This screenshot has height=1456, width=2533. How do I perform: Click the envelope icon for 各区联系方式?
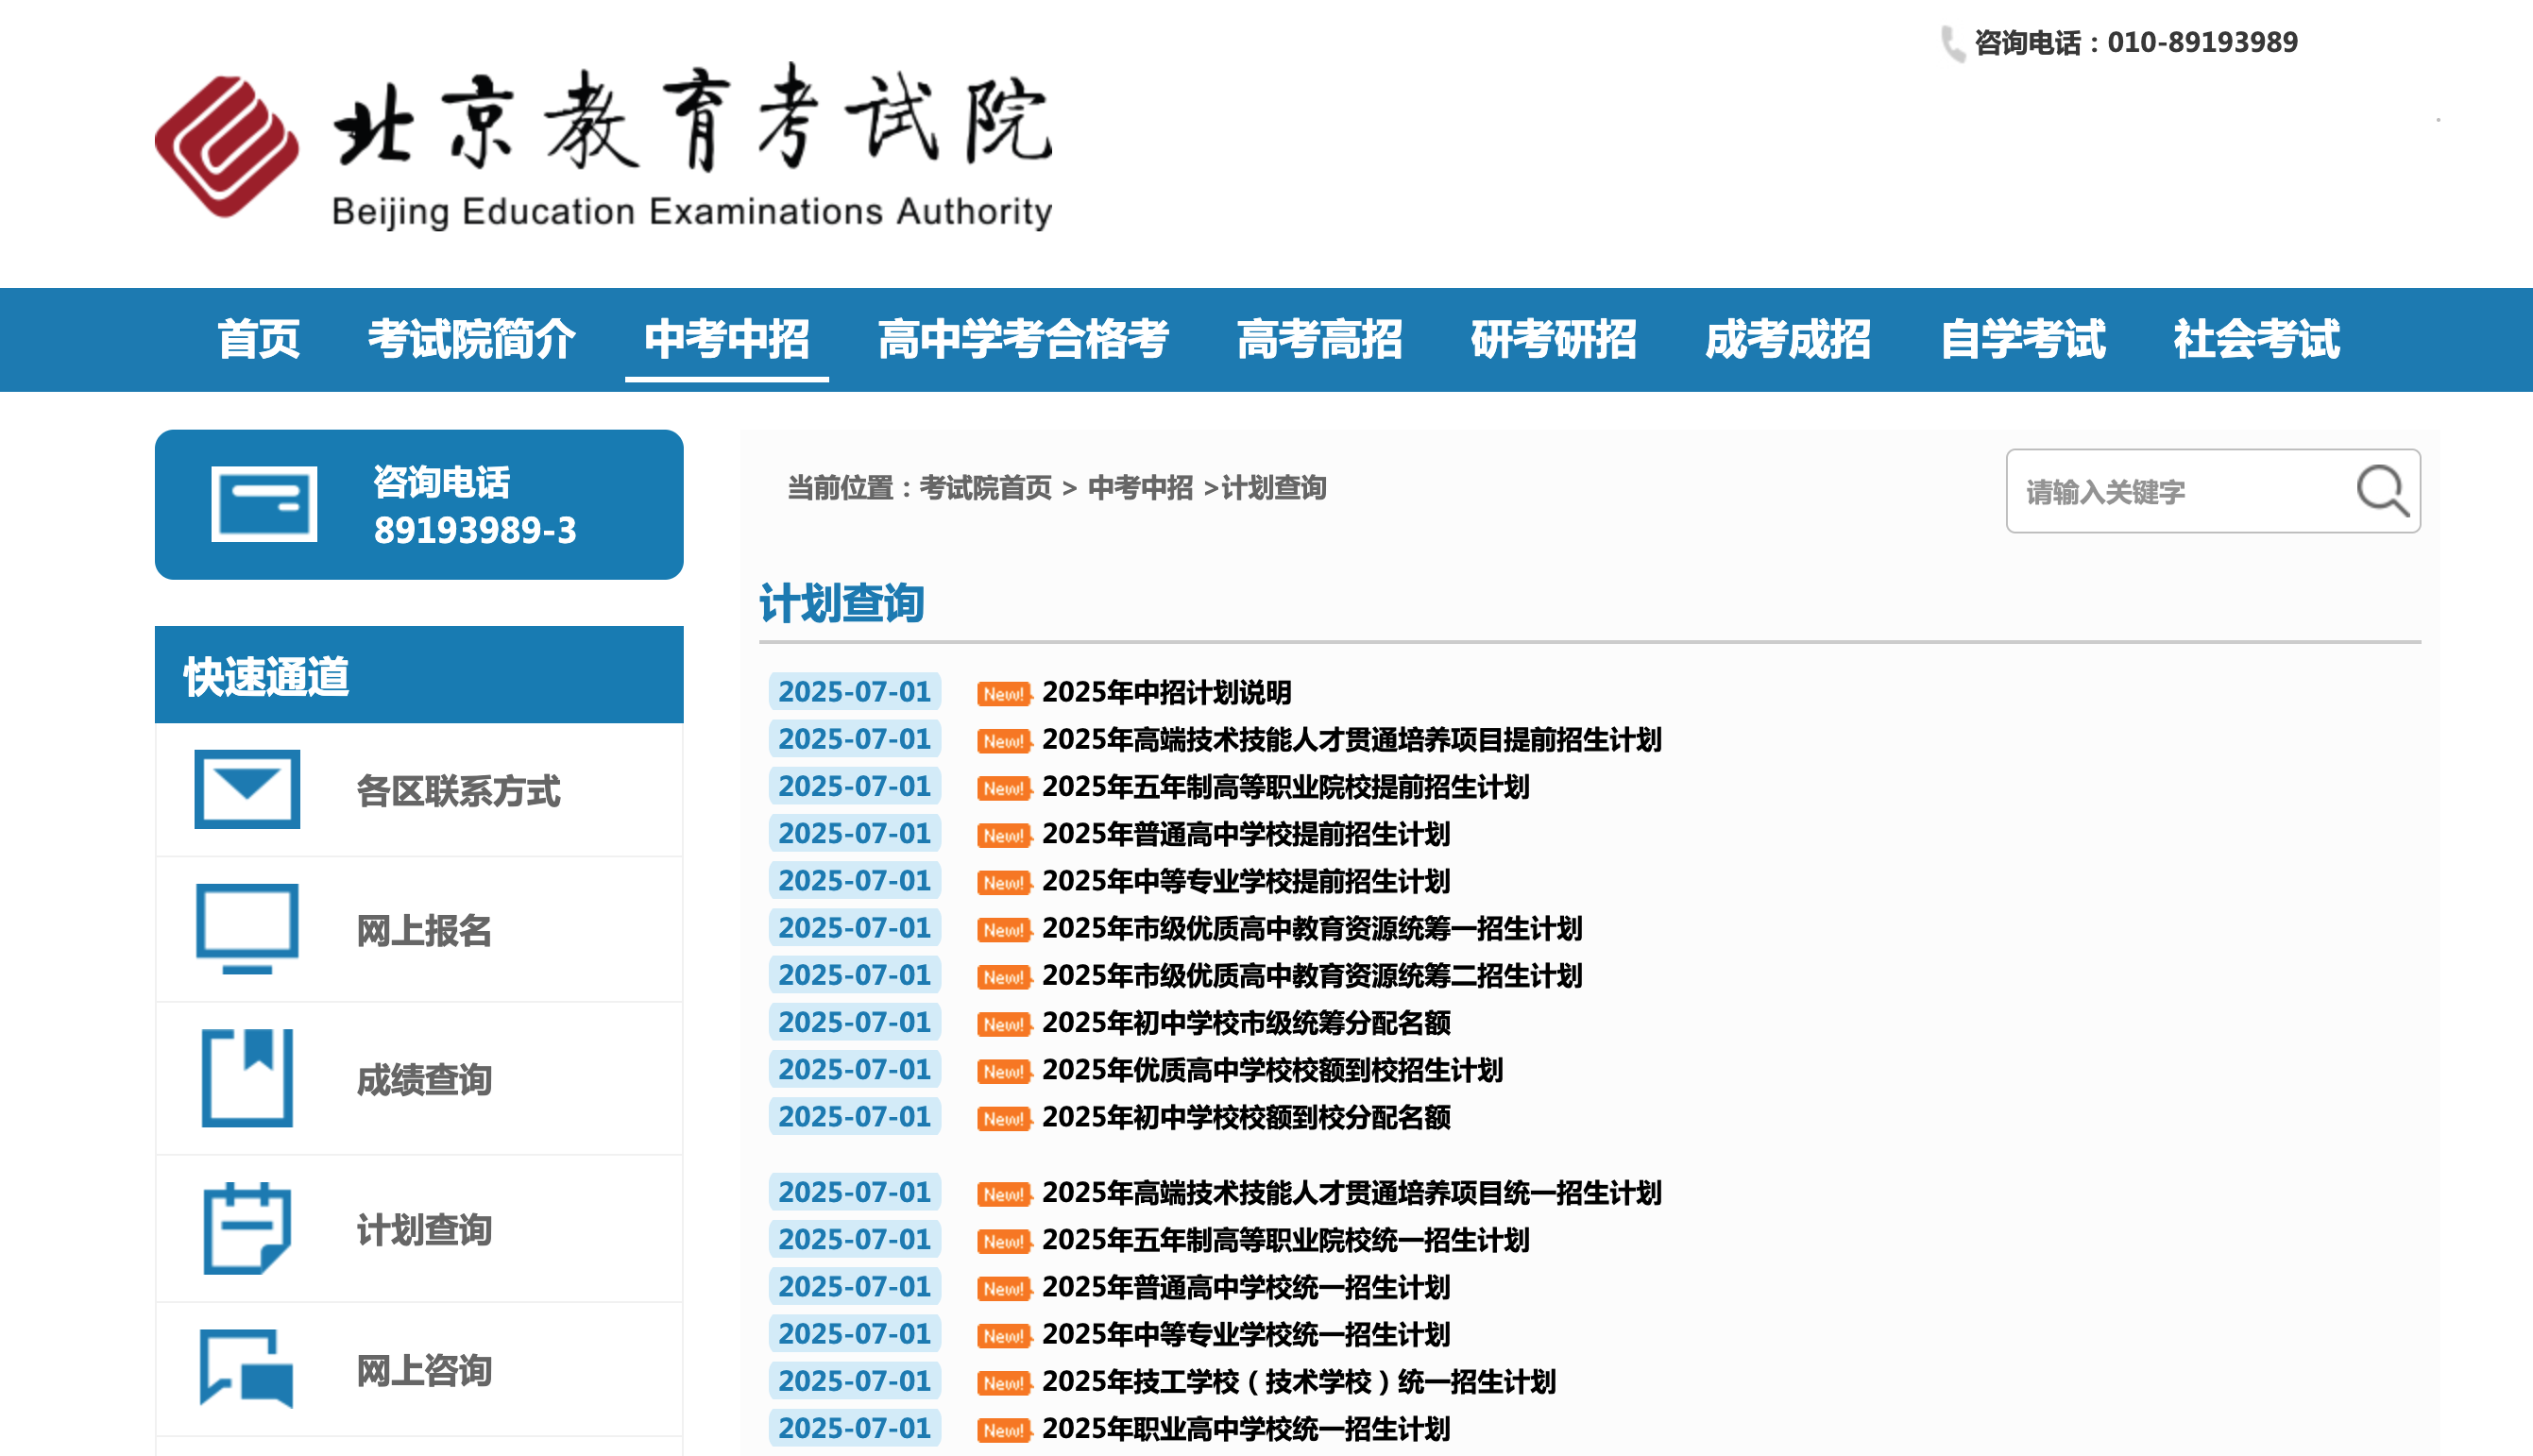[x=247, y=789]
